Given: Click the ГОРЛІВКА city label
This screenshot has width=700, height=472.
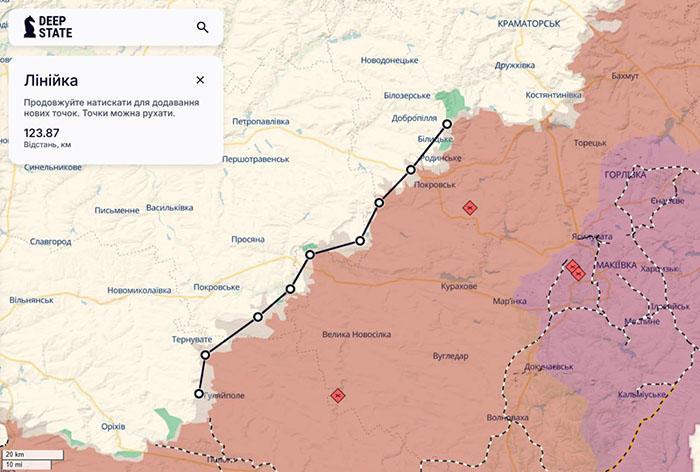Looking at the screenshot, I should (626, 175).
